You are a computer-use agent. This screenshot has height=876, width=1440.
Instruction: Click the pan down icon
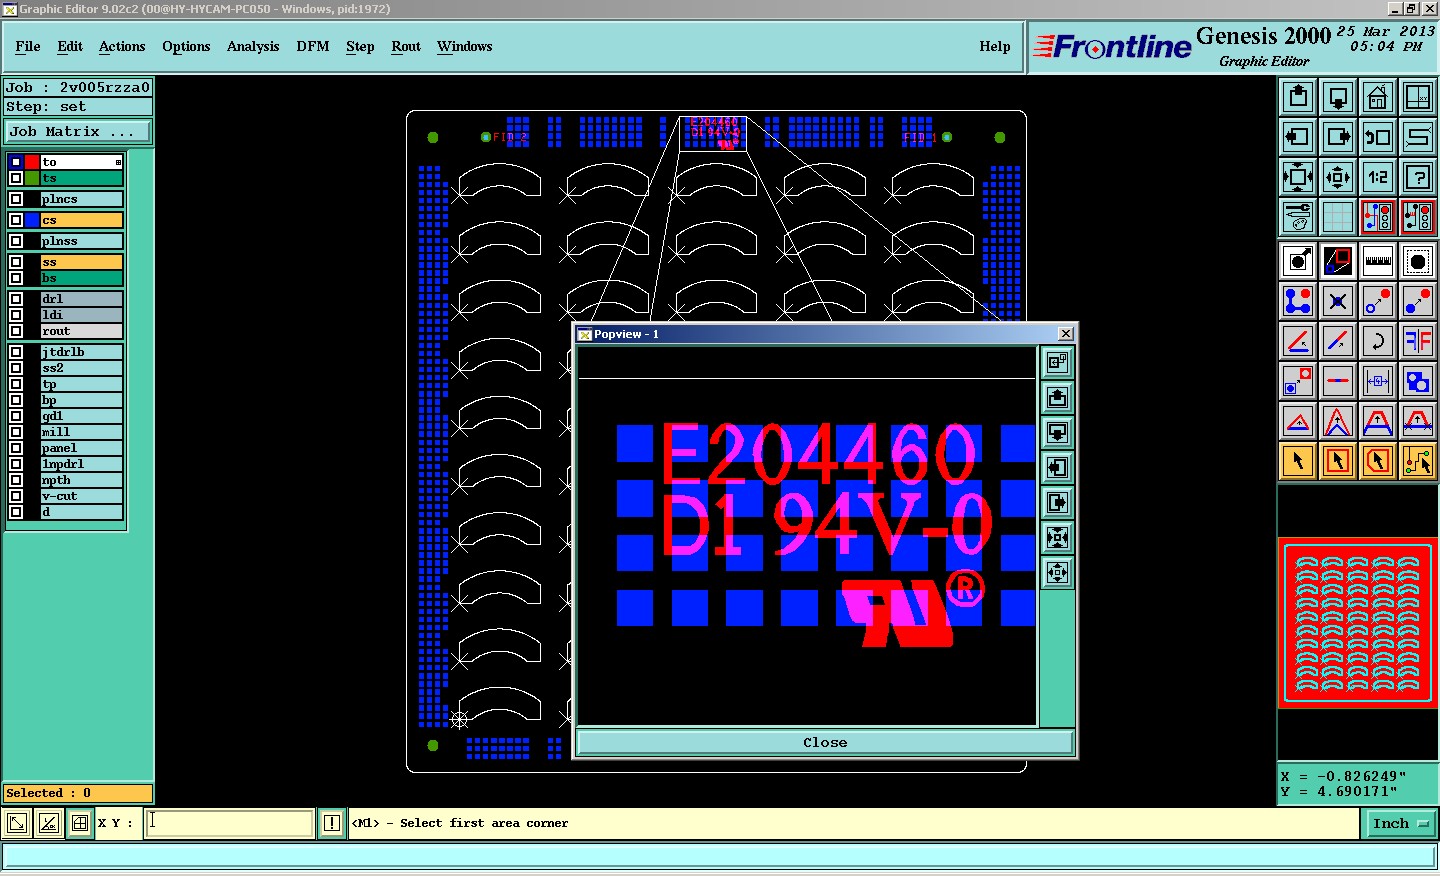(1338, 97)
